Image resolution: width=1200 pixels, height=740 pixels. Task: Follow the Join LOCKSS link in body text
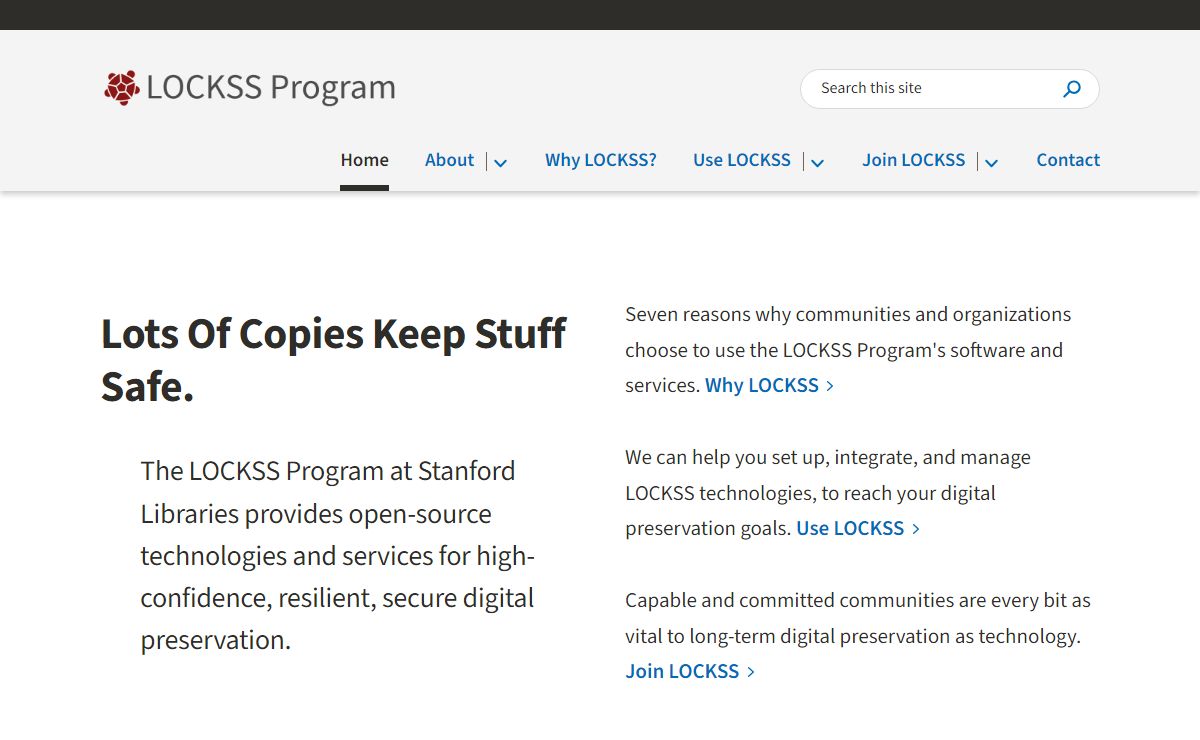[x=690, y=671]
